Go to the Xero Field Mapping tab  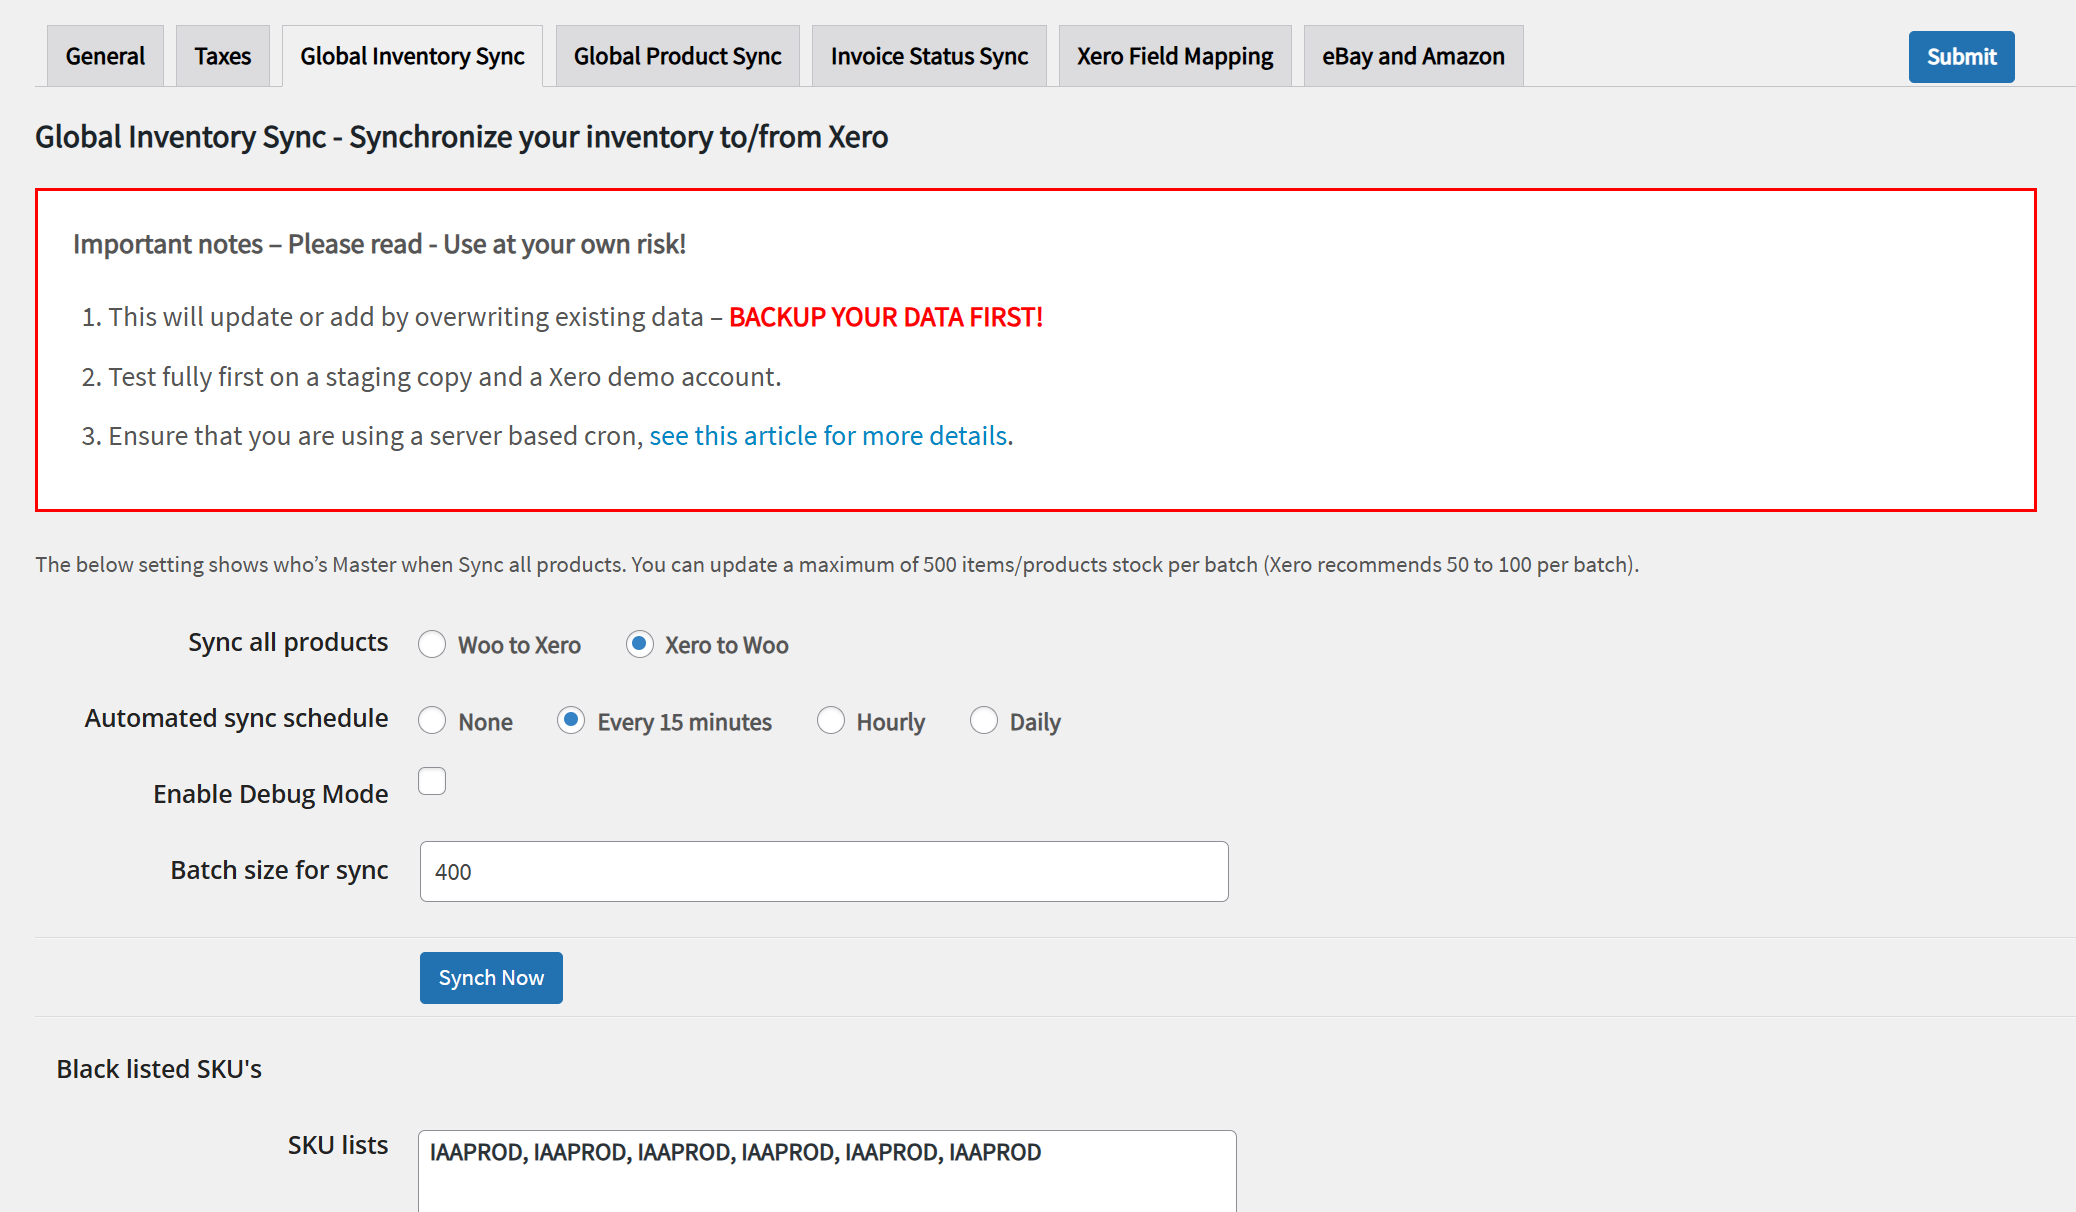[1174, 56]
